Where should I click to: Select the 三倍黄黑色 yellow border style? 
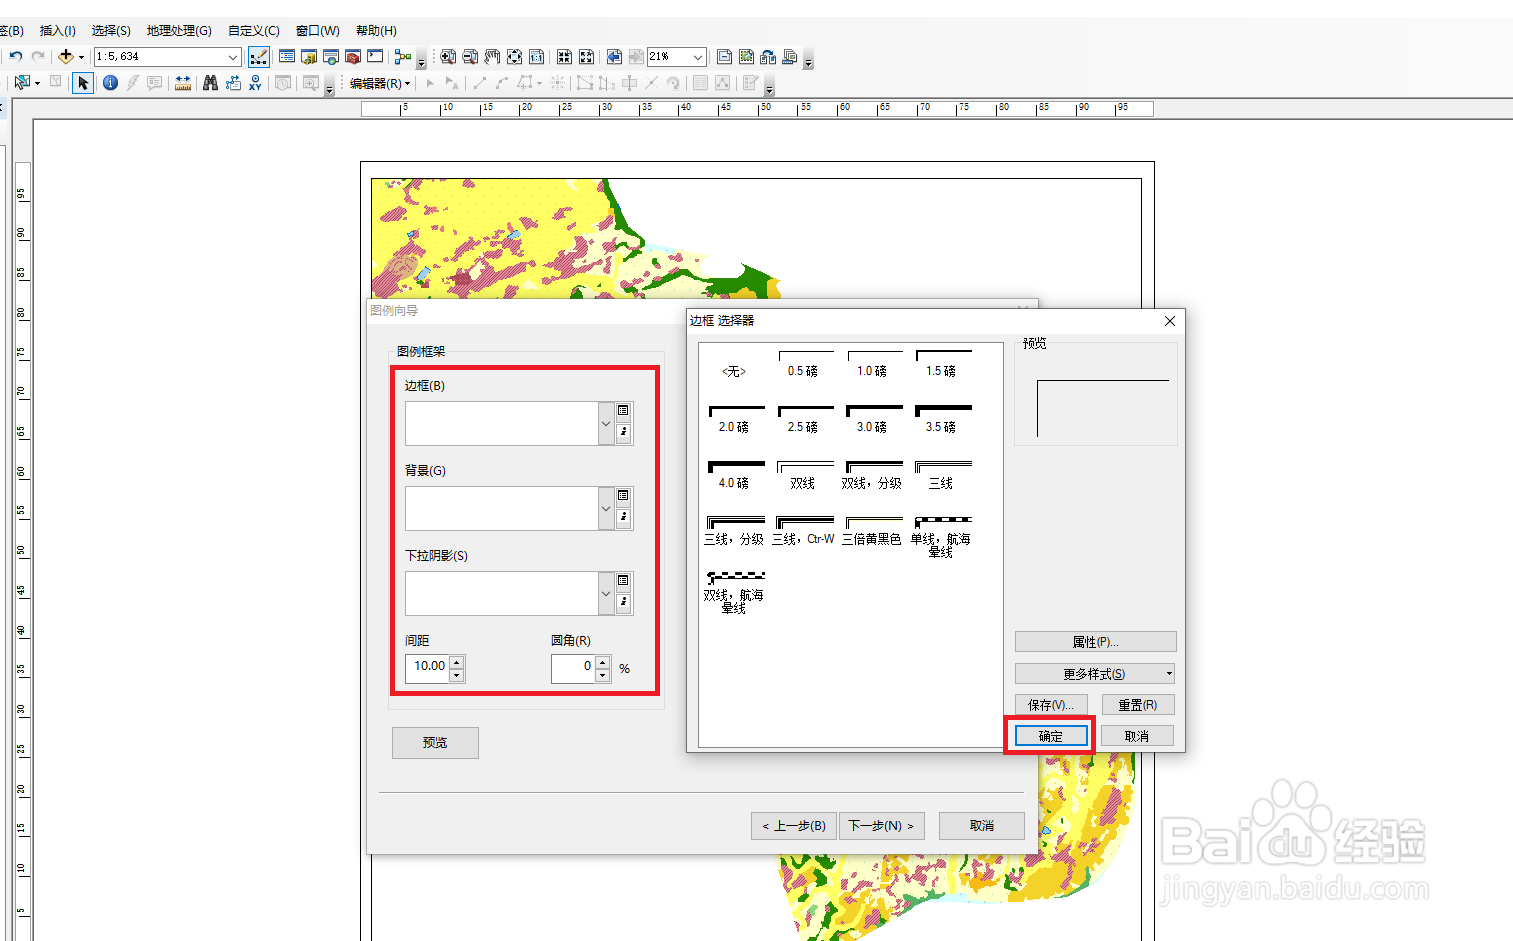pyautogui.click(x=872, y=531)
